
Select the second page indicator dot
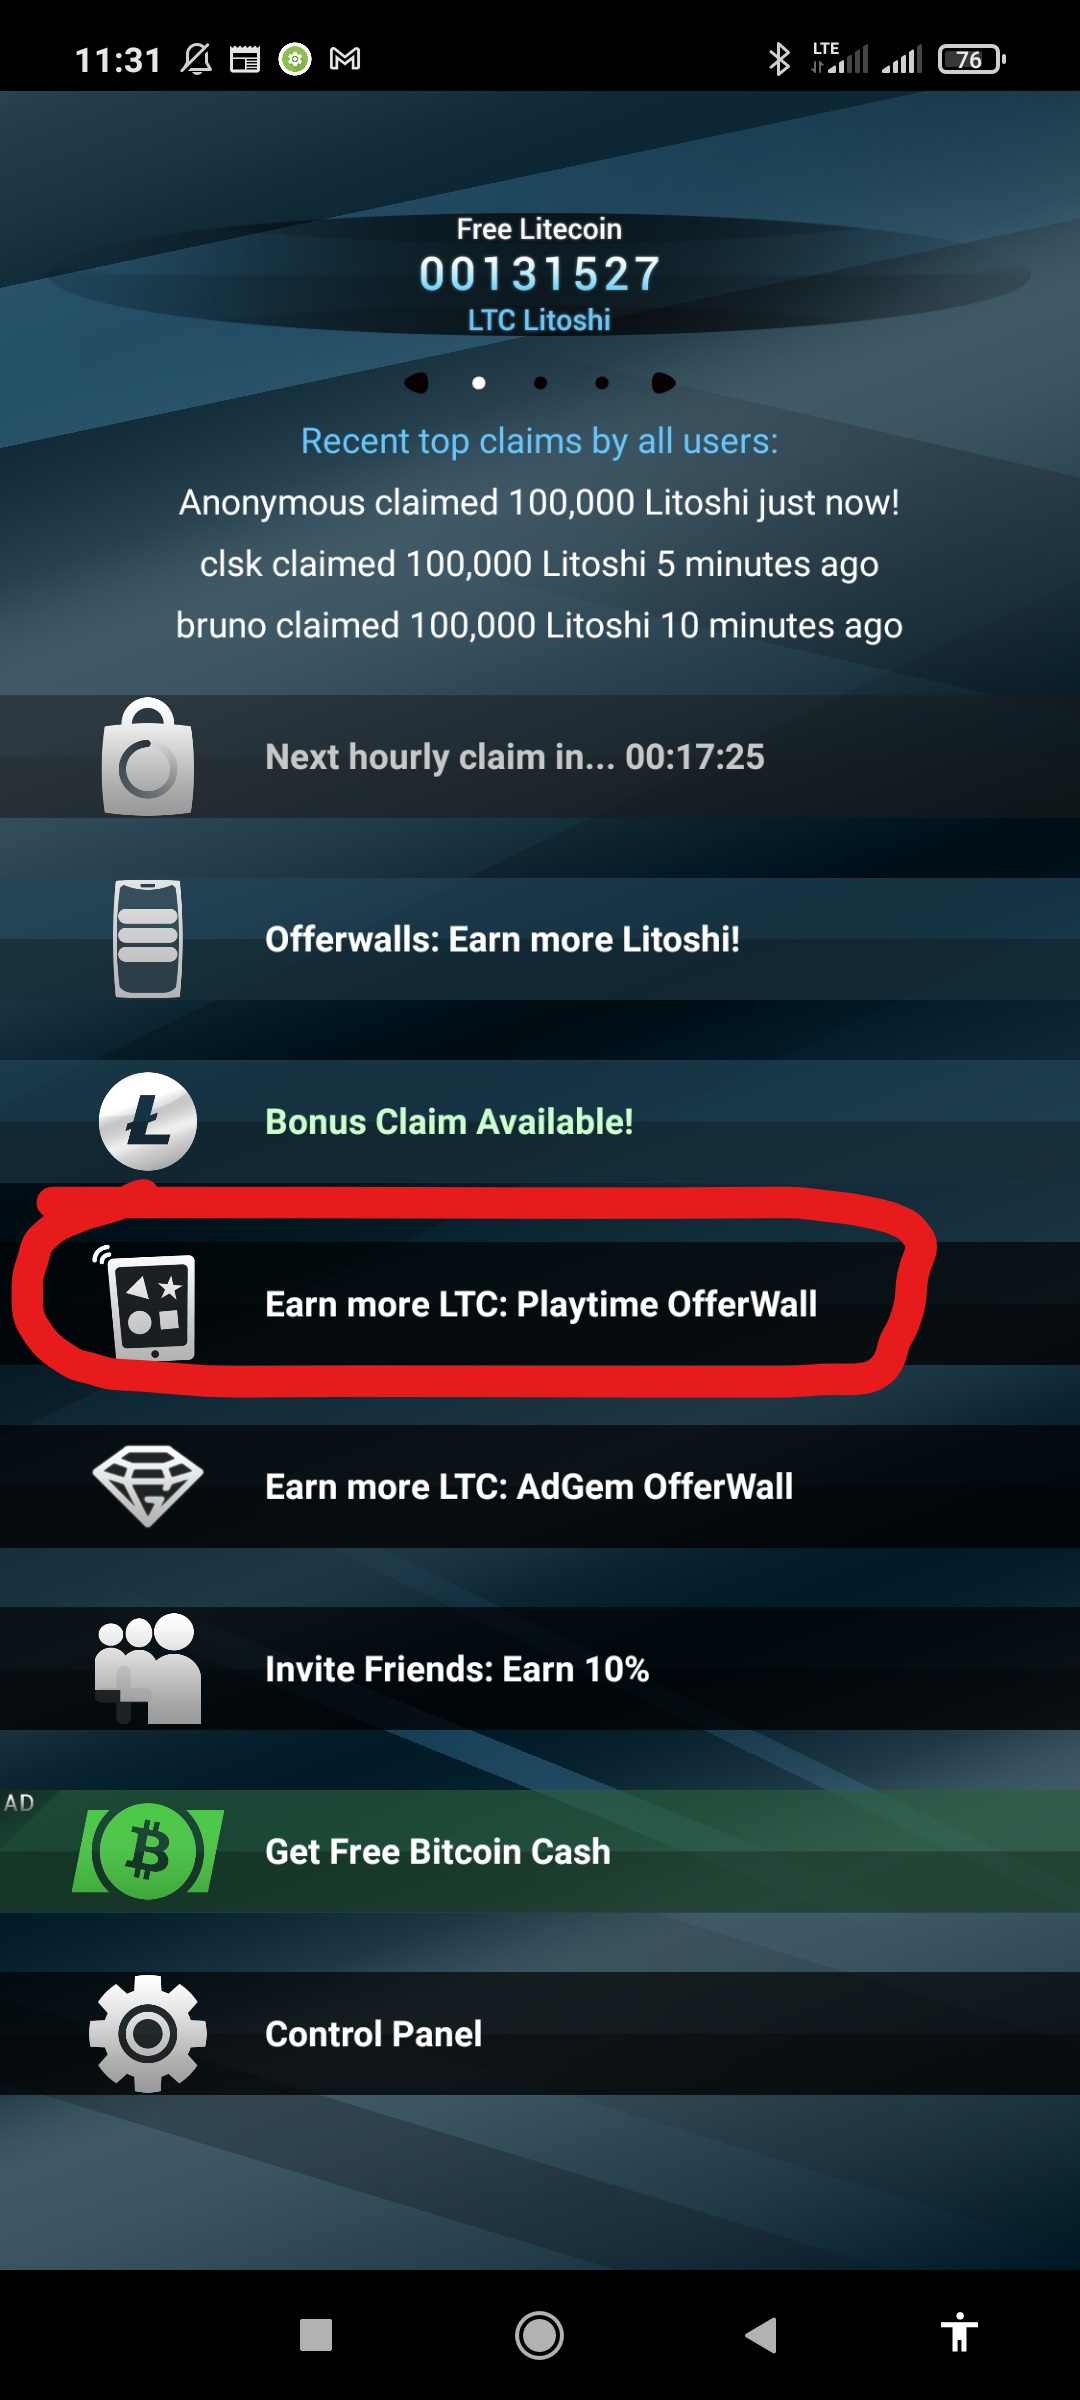coord(541,383)
